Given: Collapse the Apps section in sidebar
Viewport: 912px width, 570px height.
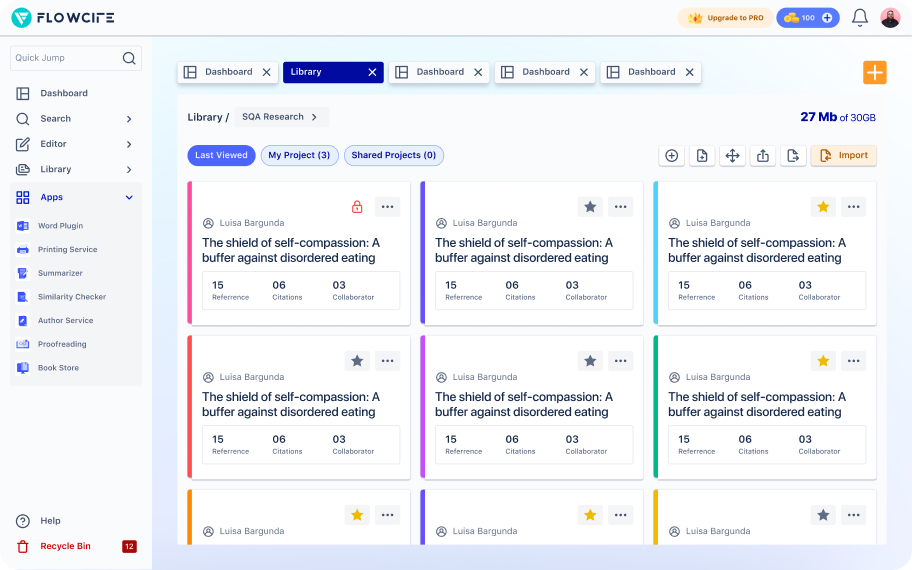Looking at the screenshot, I should tap(129, 198).
